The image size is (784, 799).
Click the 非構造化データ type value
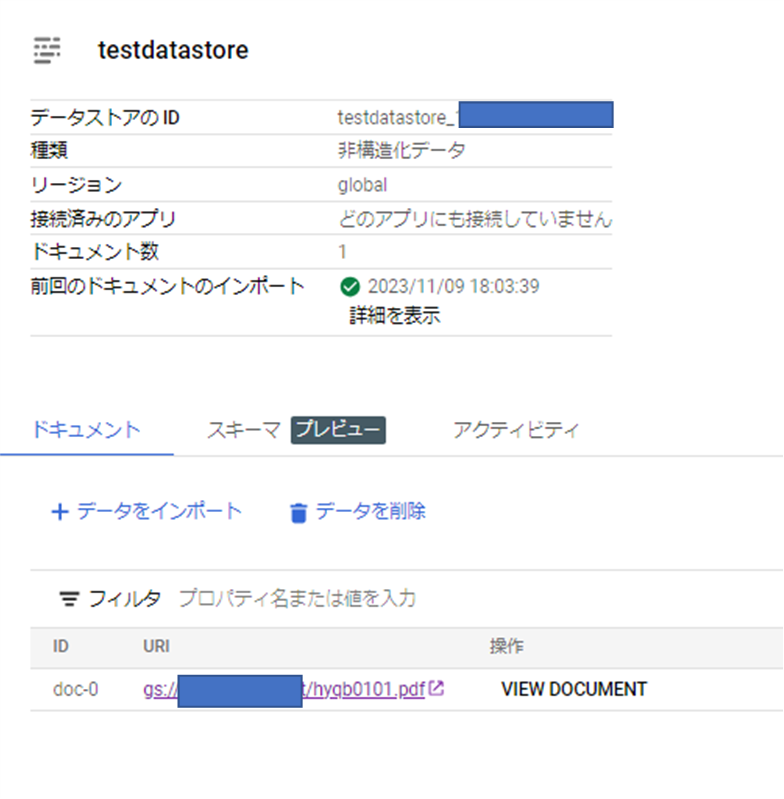point(401,151)
